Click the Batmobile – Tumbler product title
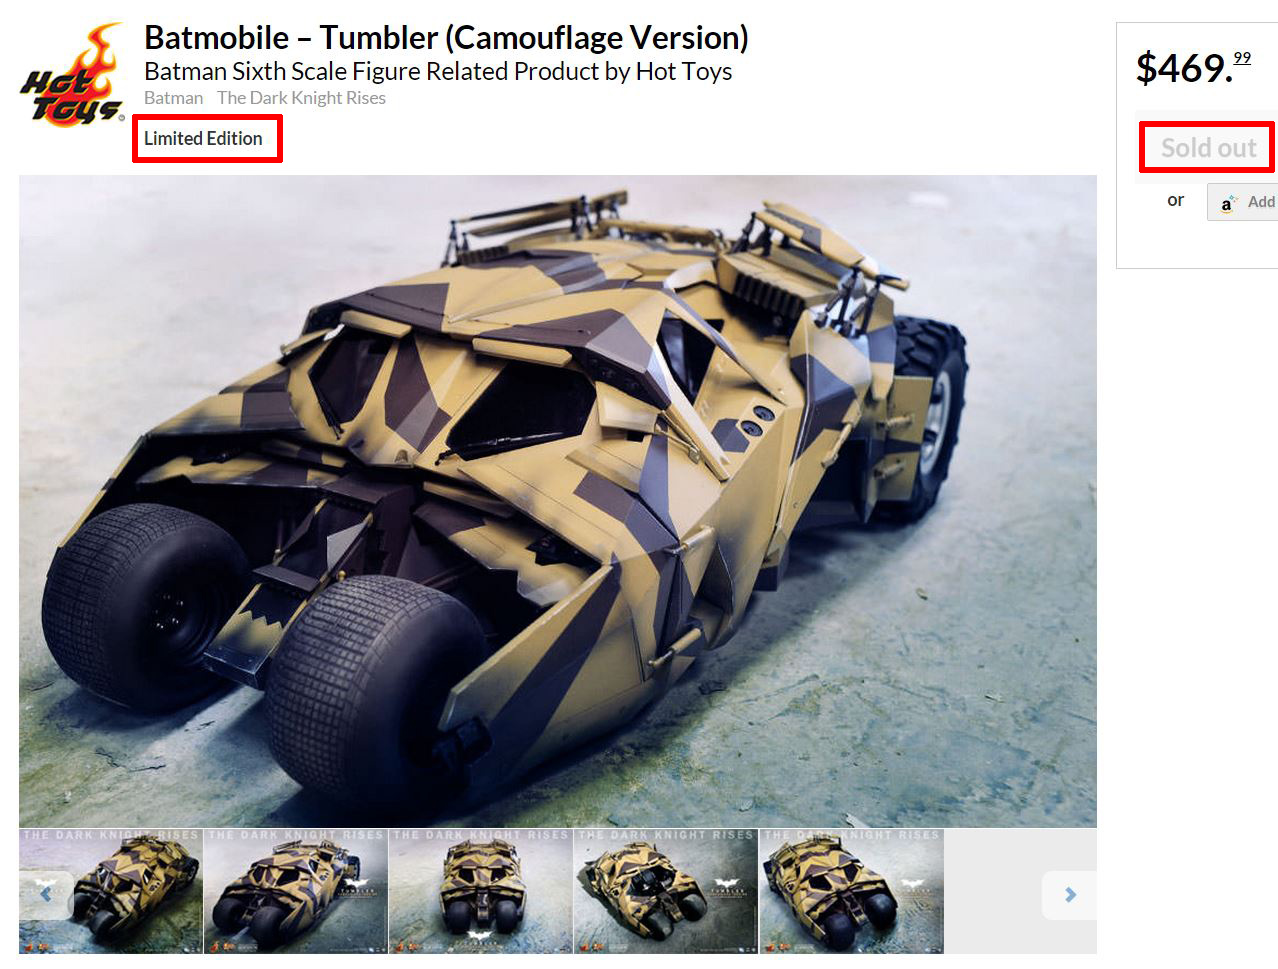This screenshot has width=1278, height=969. coord(446,38)
